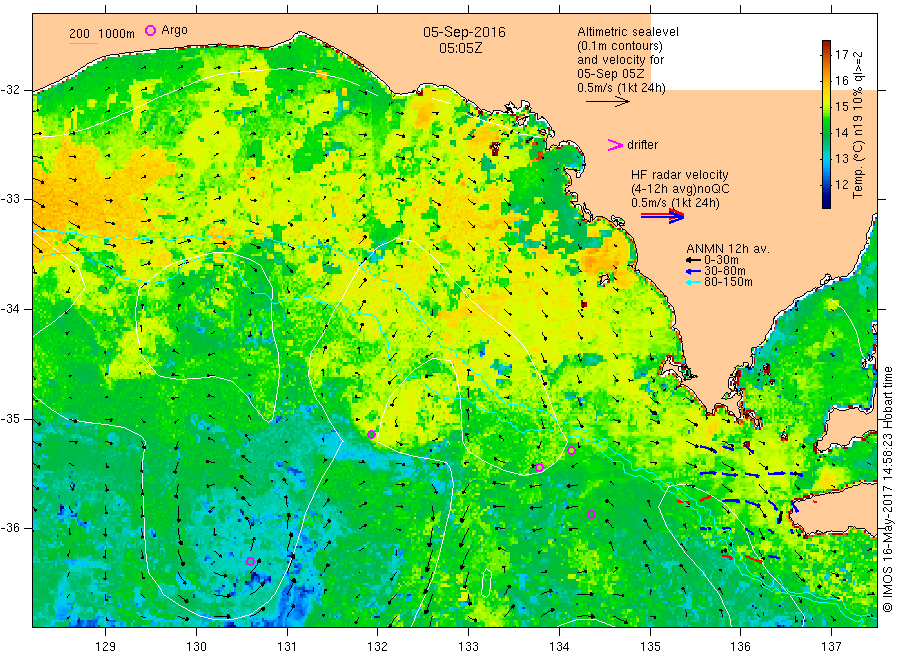Screen dimensions: 900x660
Task: Click the IMOS copyright timestamp text
Action: 889,490
